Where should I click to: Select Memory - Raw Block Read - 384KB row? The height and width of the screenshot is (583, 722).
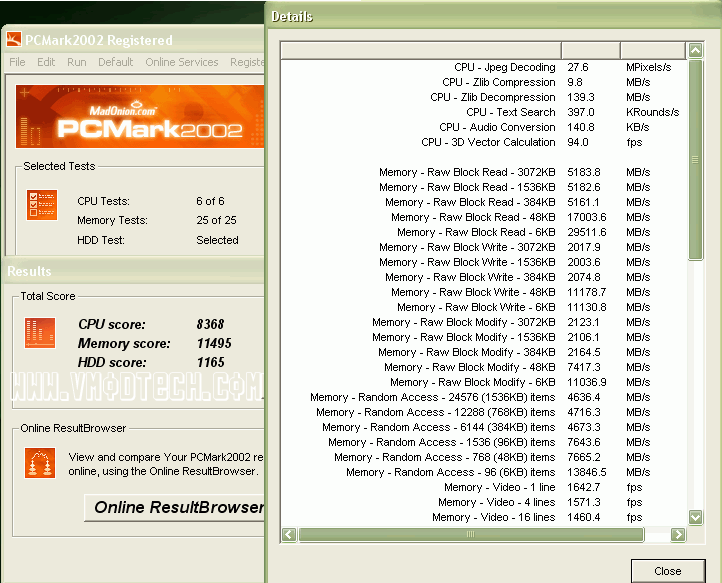(483, 202)
